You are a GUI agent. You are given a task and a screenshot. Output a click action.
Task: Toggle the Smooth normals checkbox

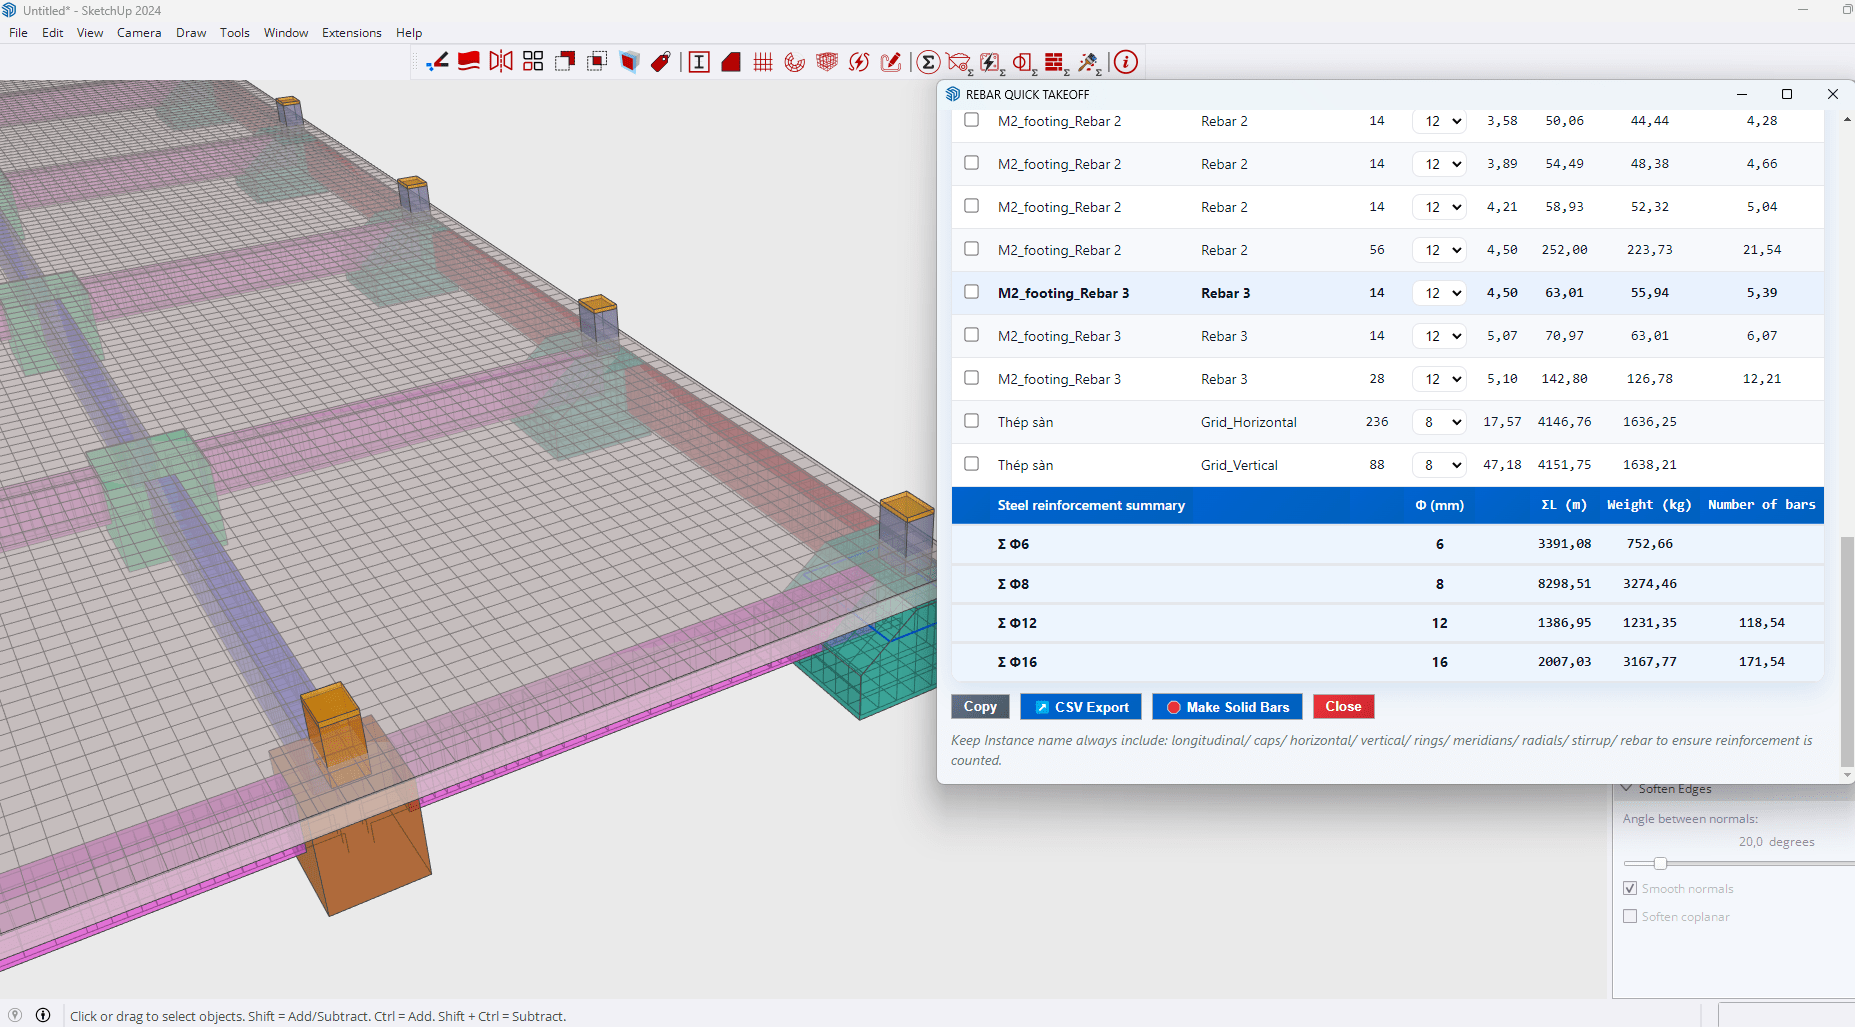click(1630, 888)
